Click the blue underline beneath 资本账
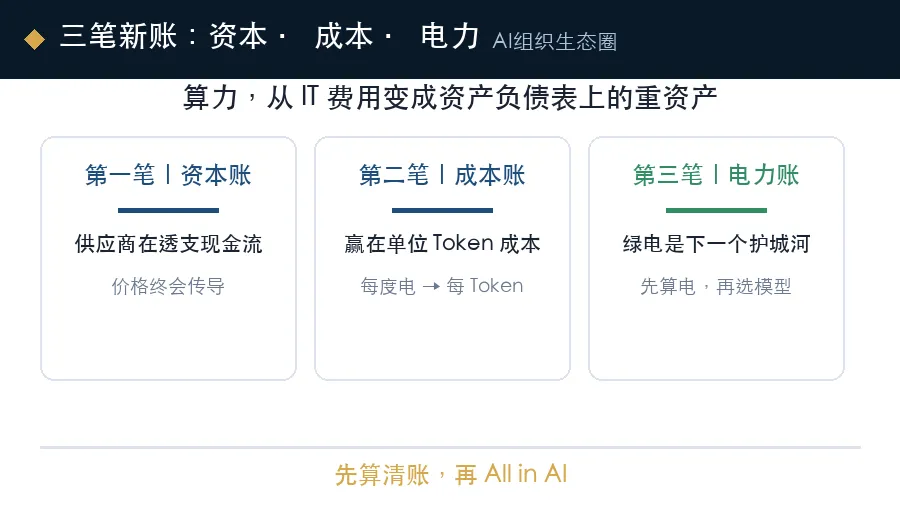900x520 pixels. click(x=168, y=211)
